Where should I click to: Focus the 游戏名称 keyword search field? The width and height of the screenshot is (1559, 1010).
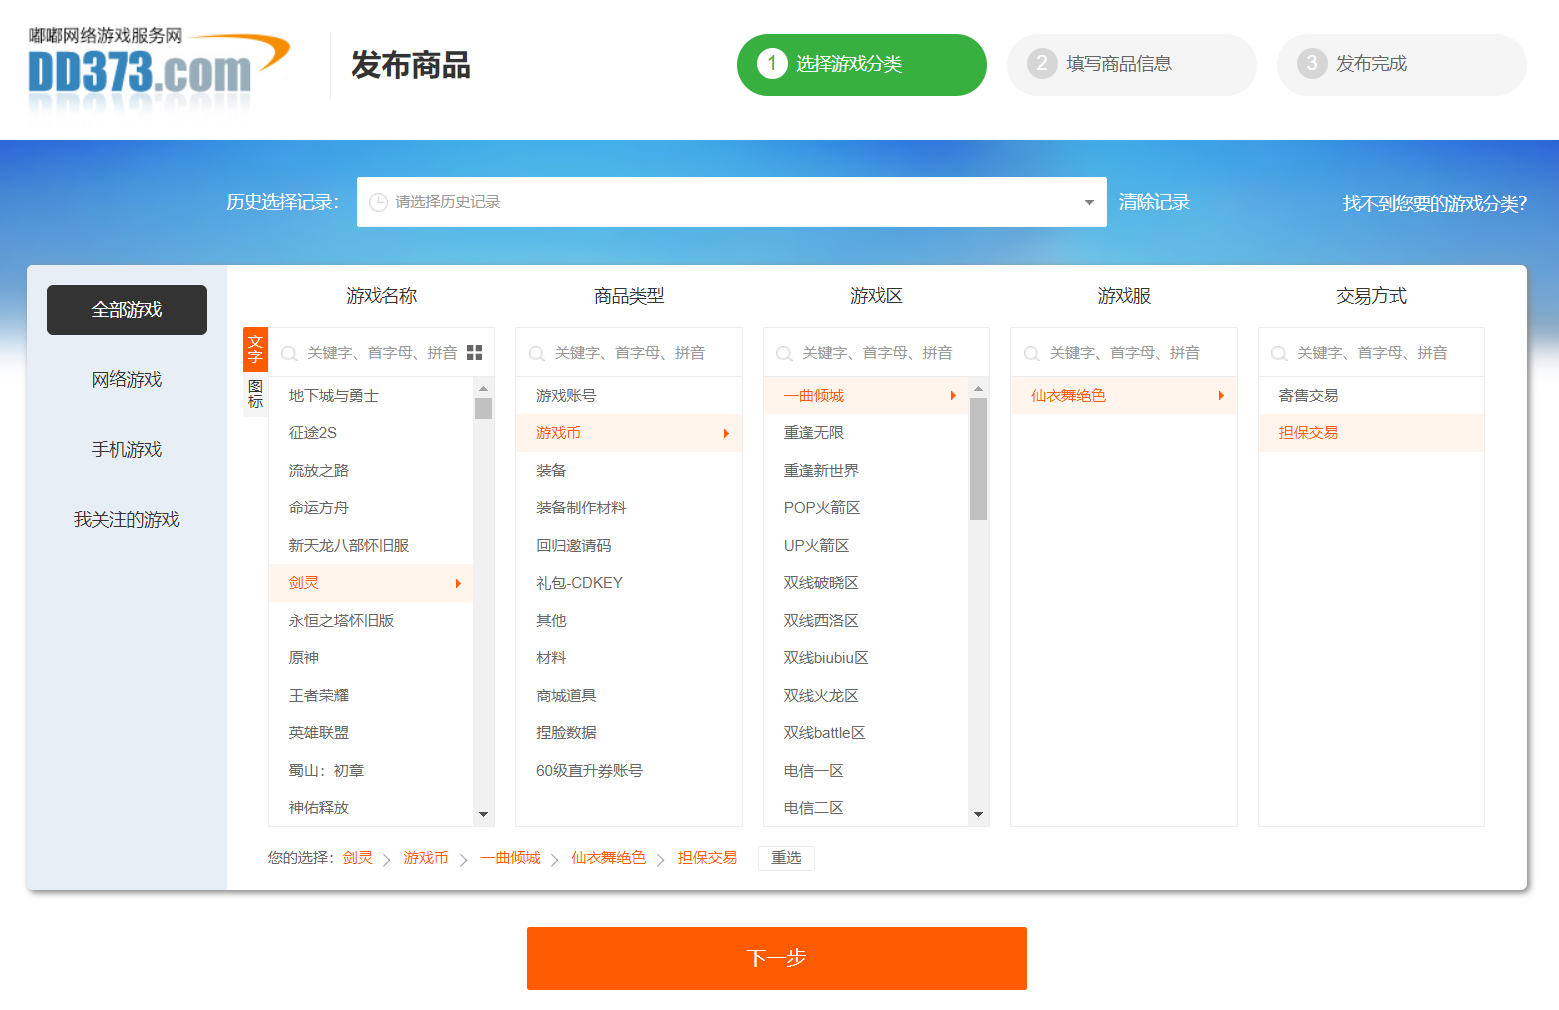click(382, 353)
